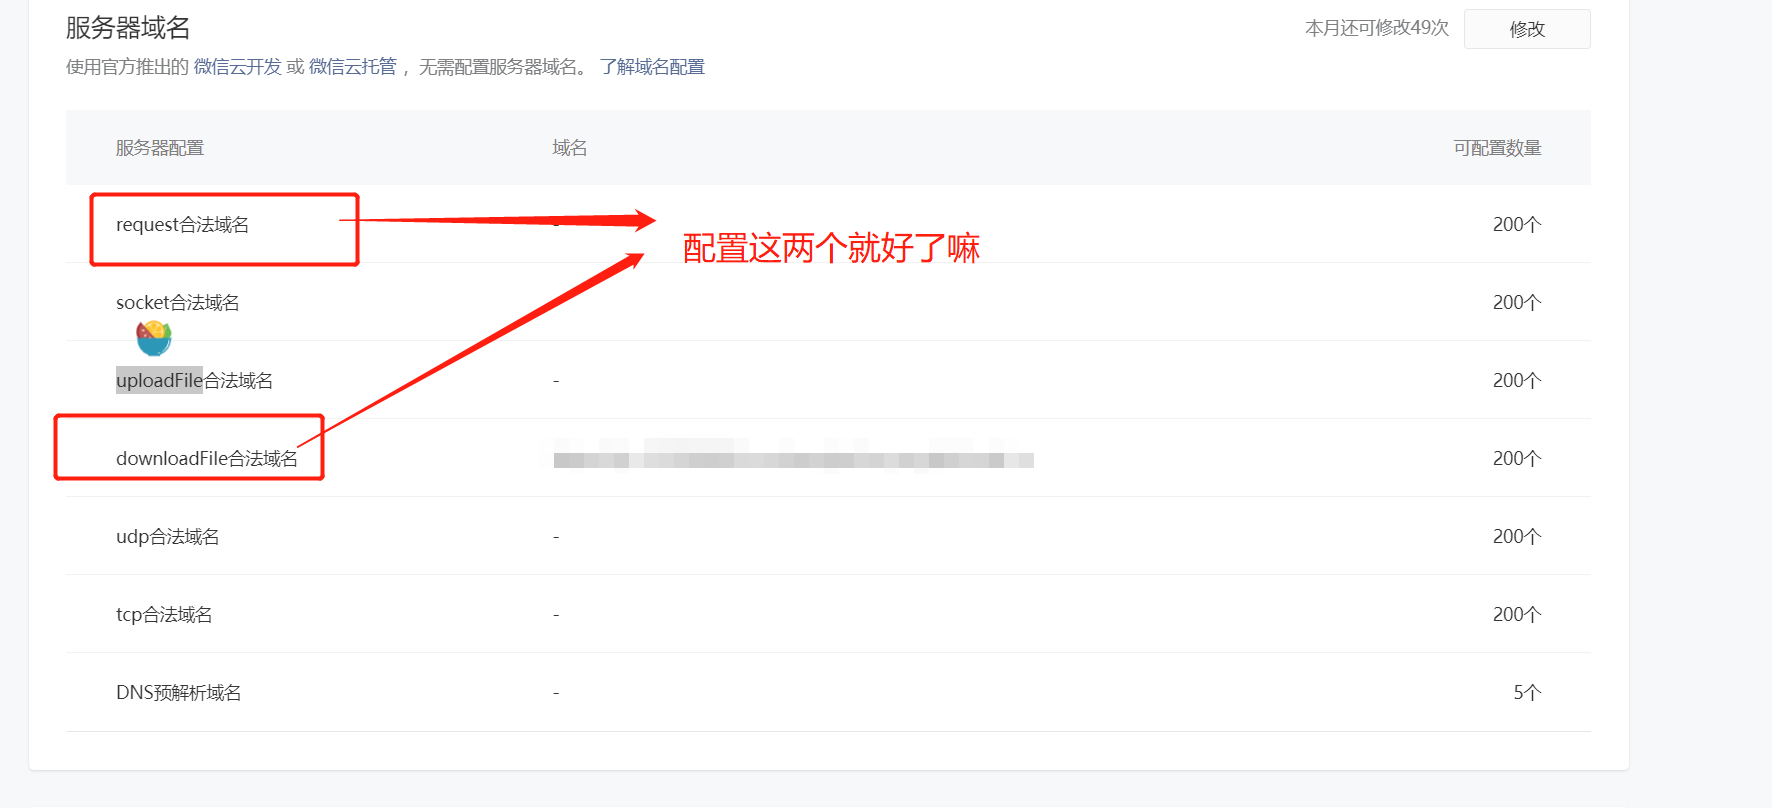This screenshot has width=1772, height=808.
Task: Select the udp合法域名 row label
Action: [x=167, y=537]
